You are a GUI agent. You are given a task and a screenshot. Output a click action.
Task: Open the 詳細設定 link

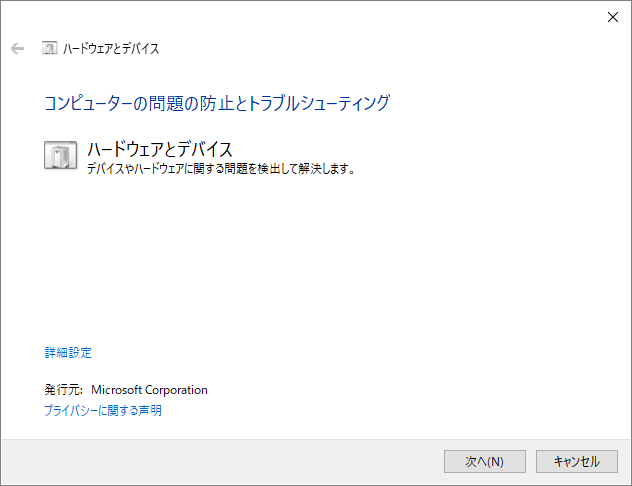click(x=68, y=352)
